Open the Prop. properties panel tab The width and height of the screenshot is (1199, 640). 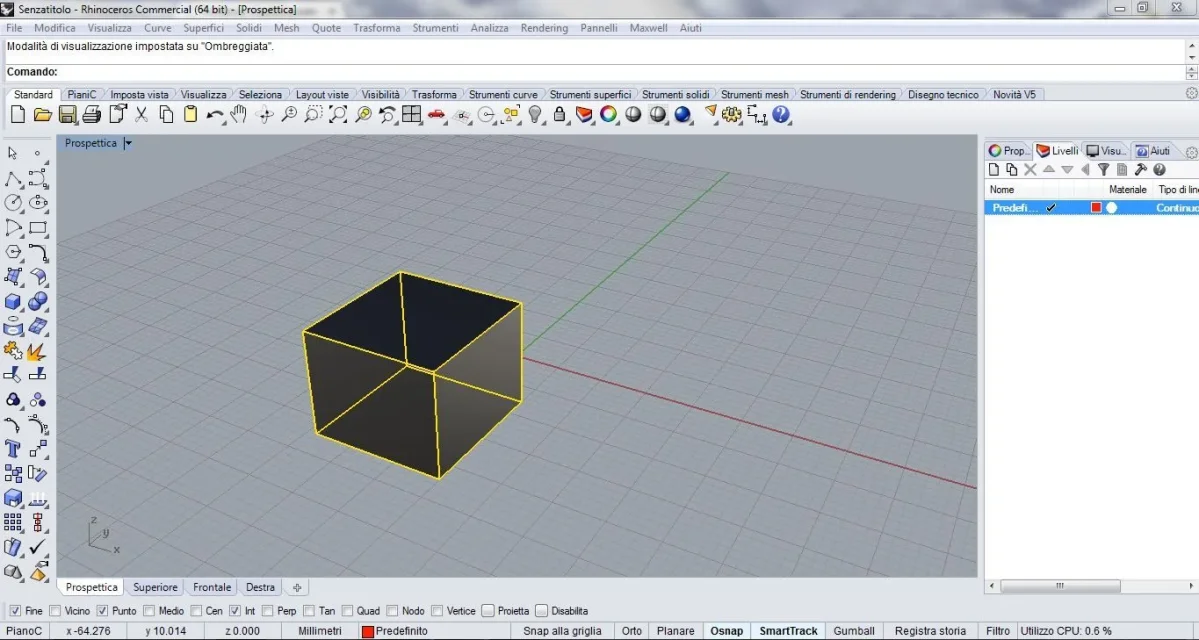(1009, 151)
